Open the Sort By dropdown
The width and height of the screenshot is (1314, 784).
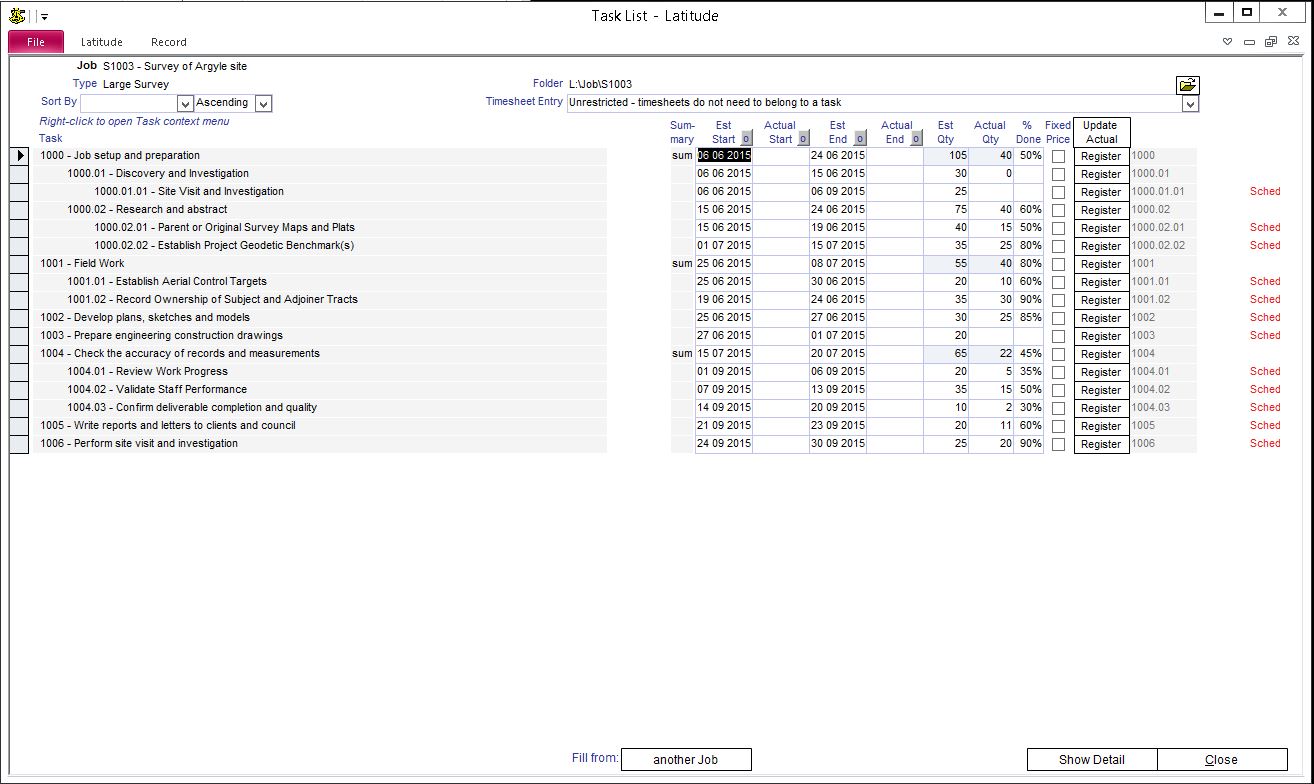(x=185, y=103)
